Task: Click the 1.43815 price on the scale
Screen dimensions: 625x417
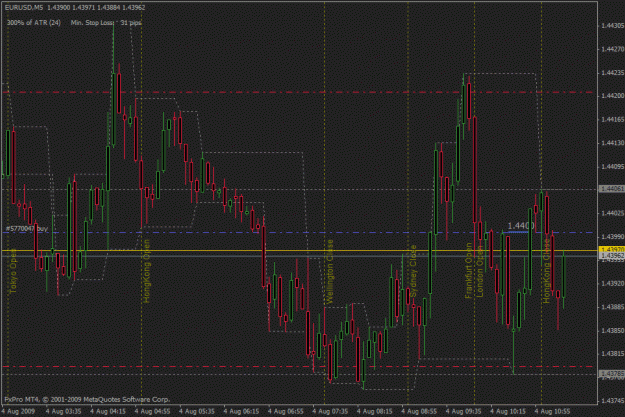Action: click(613, 354)
